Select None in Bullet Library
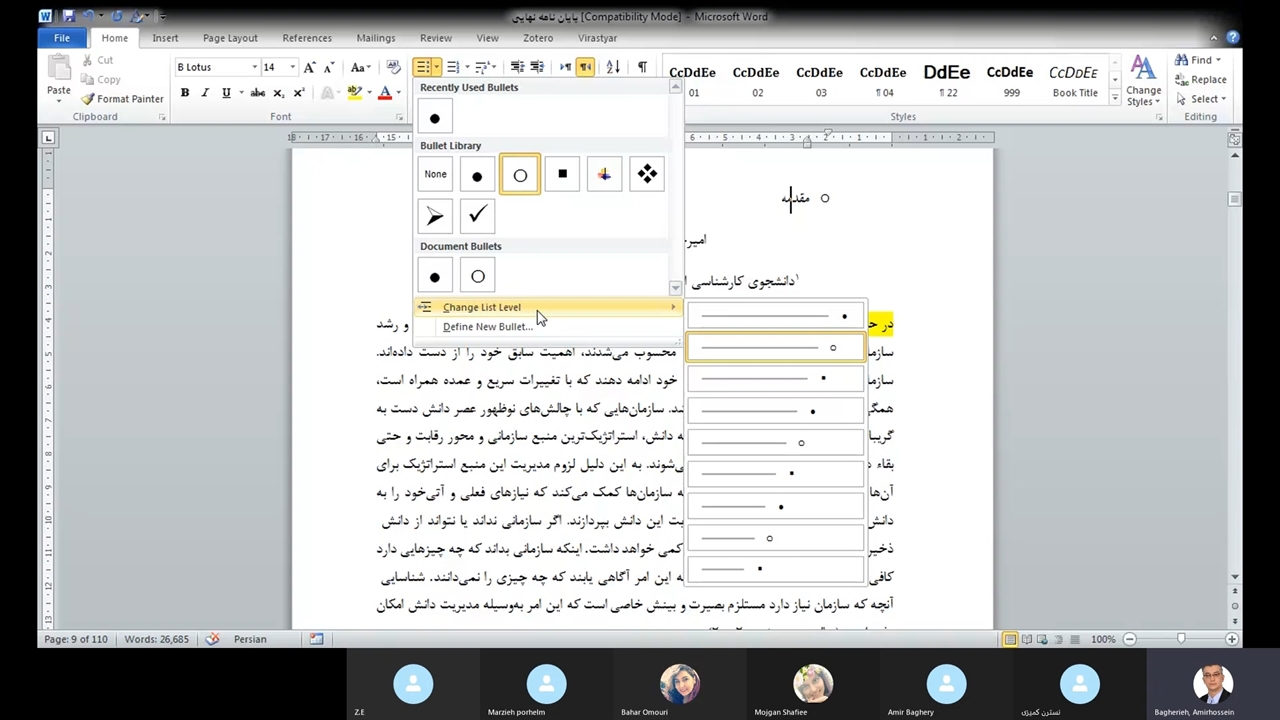 point(435,175)
